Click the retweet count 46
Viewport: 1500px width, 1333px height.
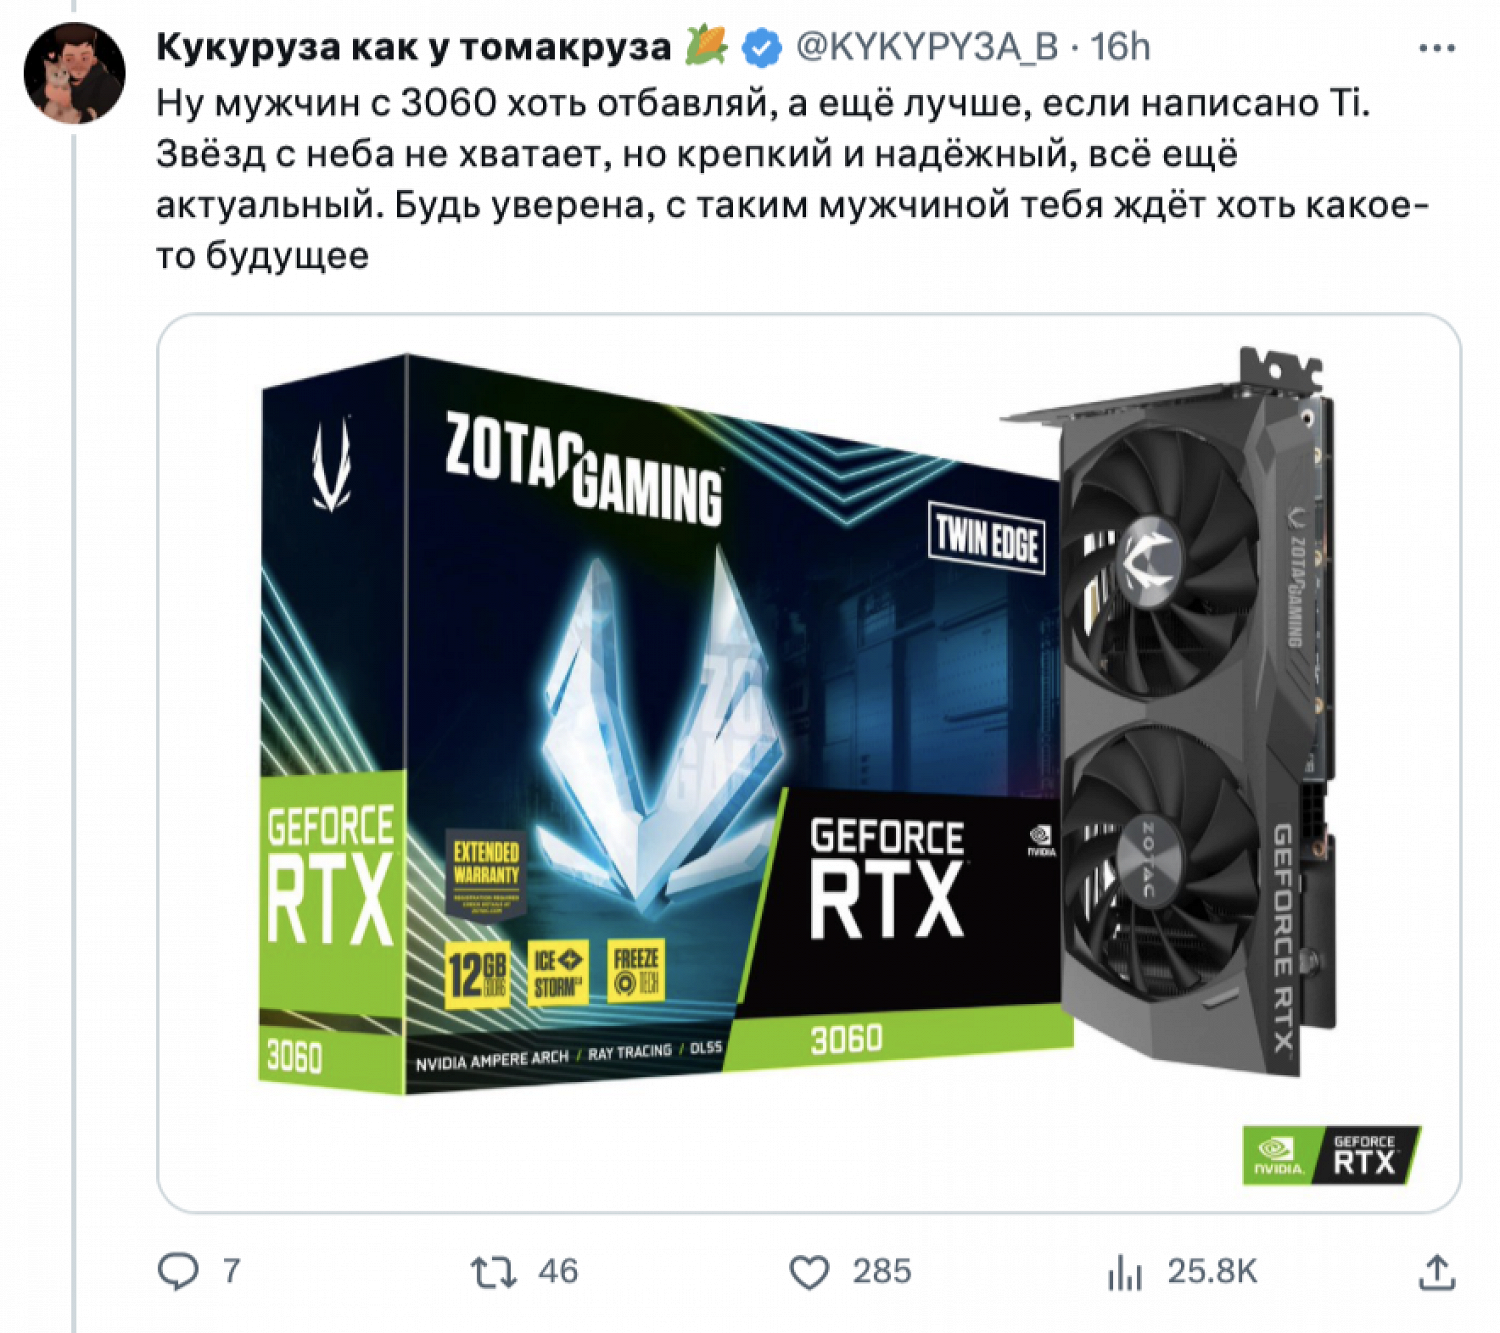point(558,1271)
